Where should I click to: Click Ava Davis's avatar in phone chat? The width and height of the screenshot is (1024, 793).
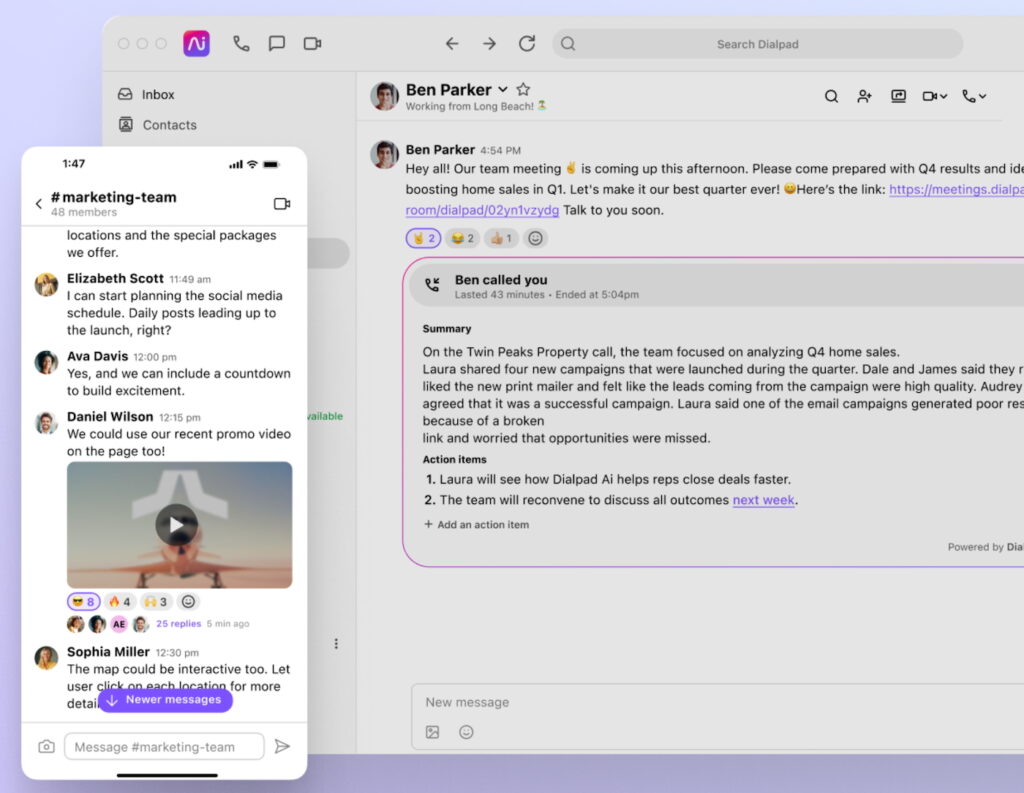(46, 363)
